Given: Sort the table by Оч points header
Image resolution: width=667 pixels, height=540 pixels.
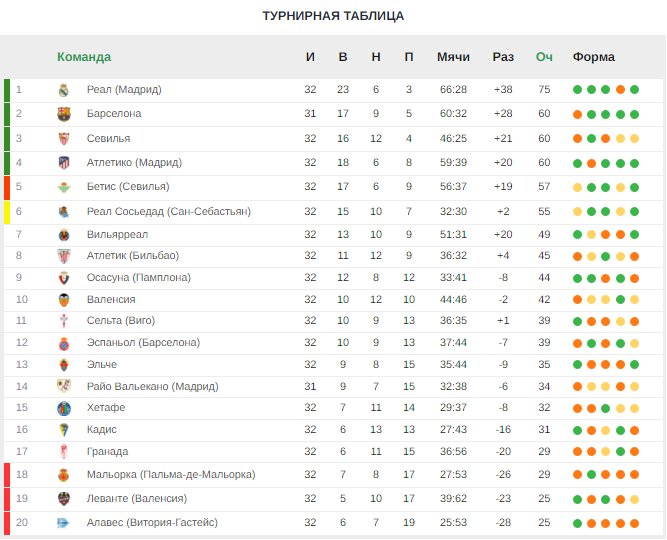Looking at the screenshot, I should 544,57.
